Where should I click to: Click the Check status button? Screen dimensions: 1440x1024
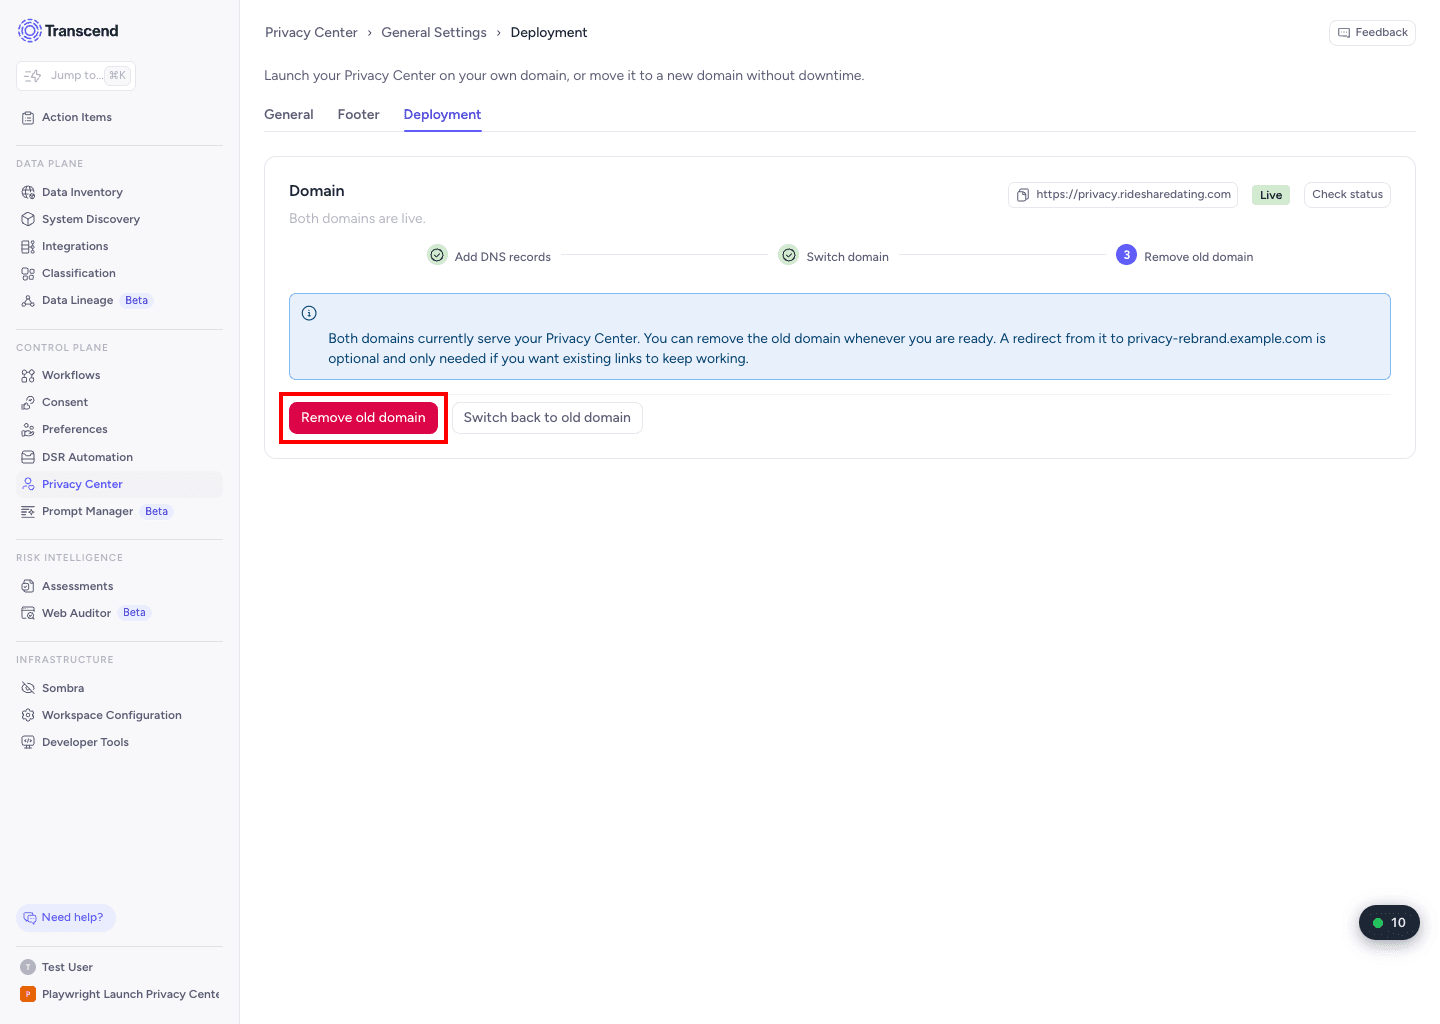[1347, 195]
